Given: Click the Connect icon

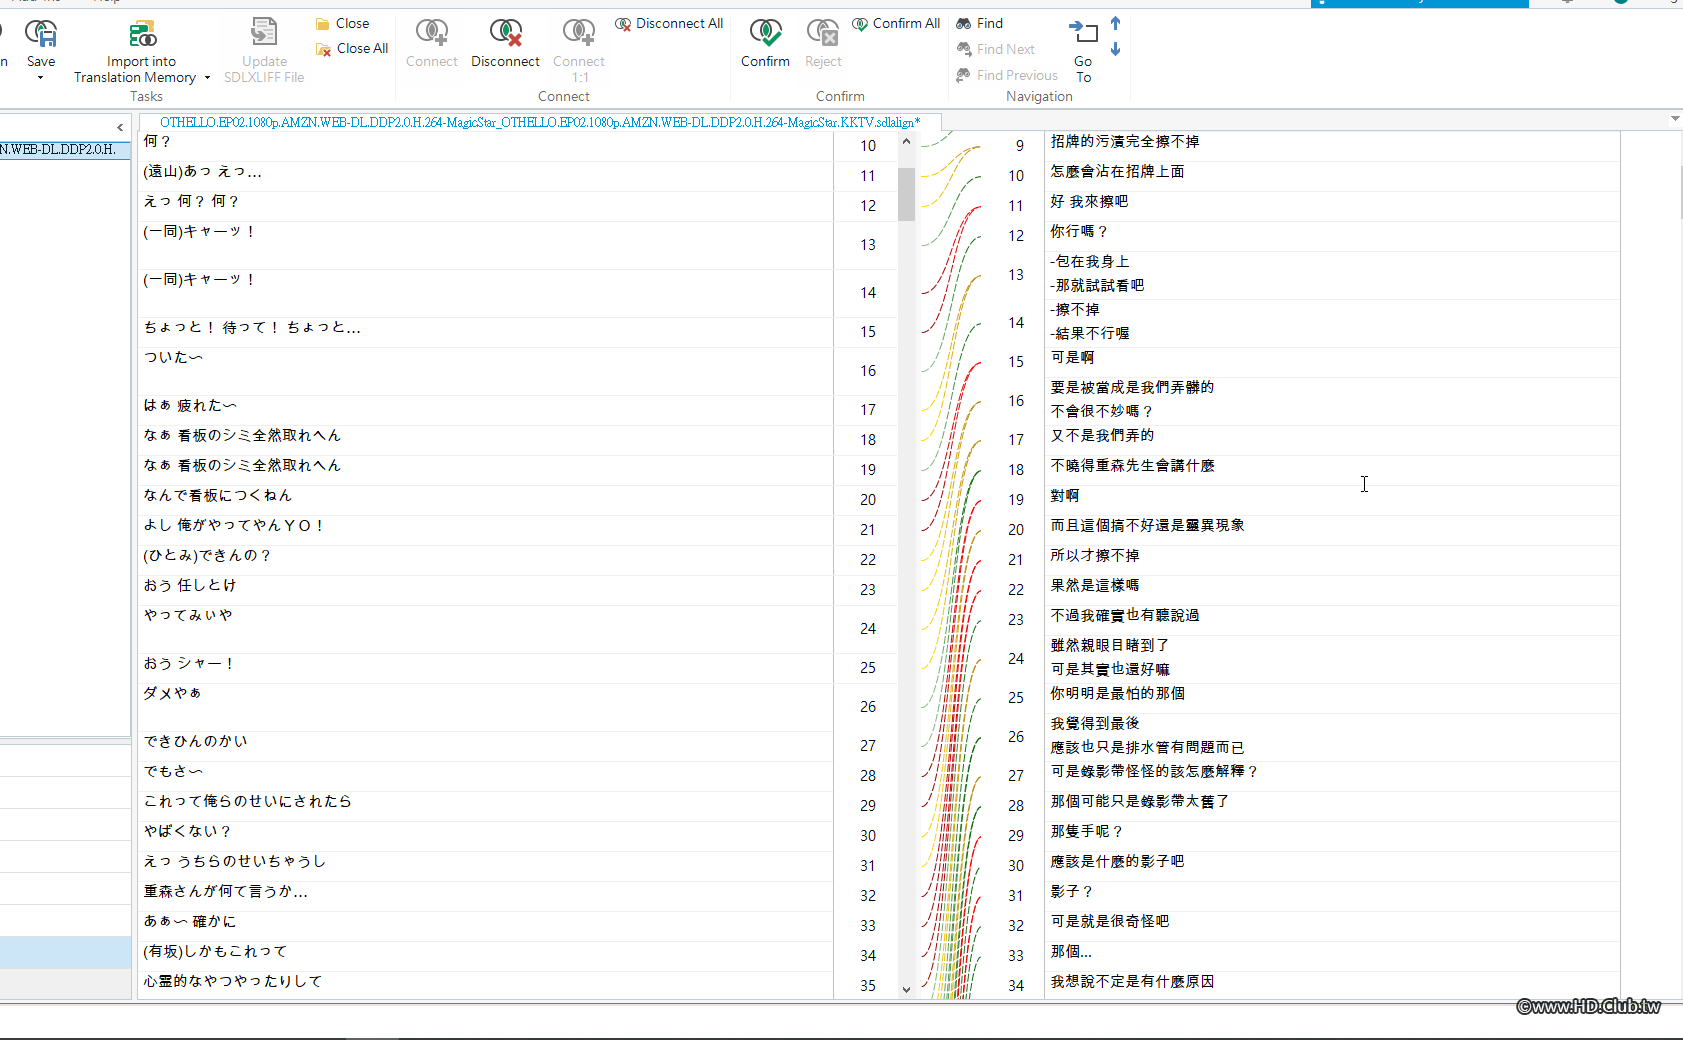Looking at the screenshot, I should click(431, 34).
